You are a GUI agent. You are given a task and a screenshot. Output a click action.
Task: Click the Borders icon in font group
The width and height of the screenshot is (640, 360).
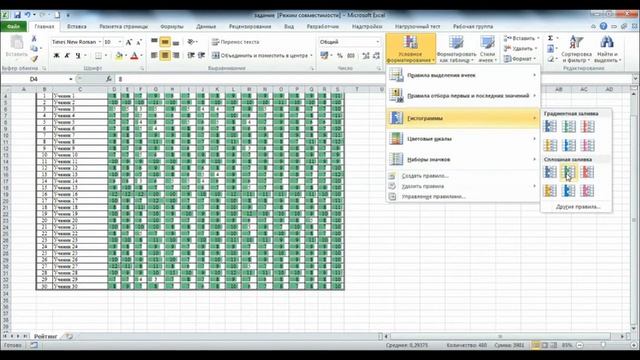click(x=98, y=56)
